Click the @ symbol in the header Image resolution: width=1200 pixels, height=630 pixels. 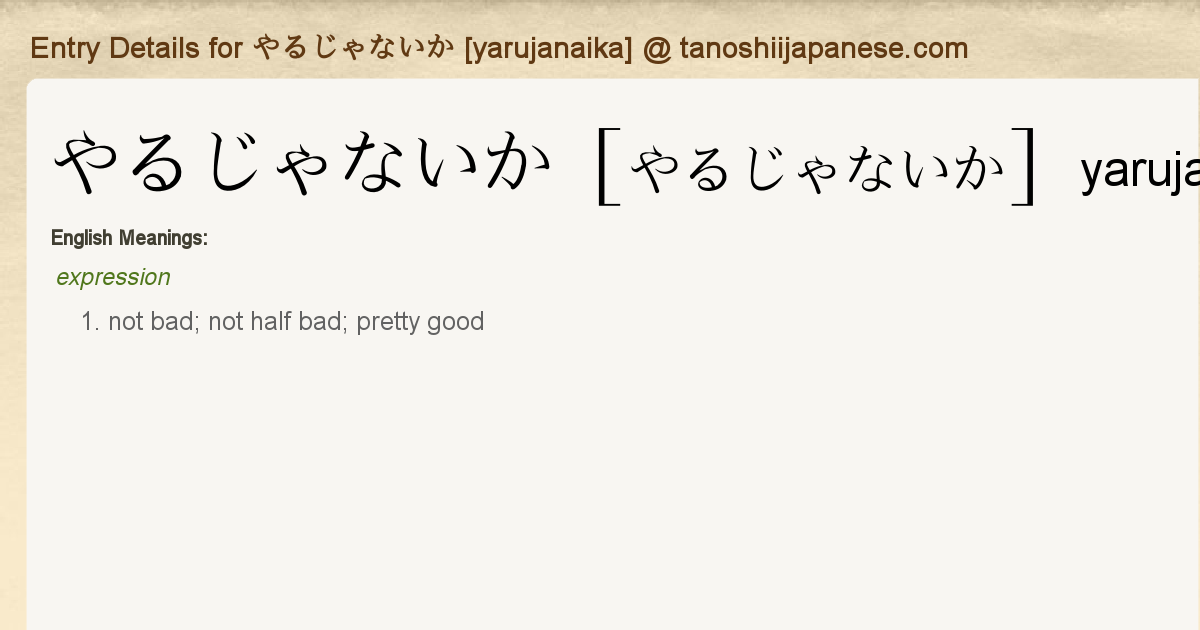(x=657, y=48)
